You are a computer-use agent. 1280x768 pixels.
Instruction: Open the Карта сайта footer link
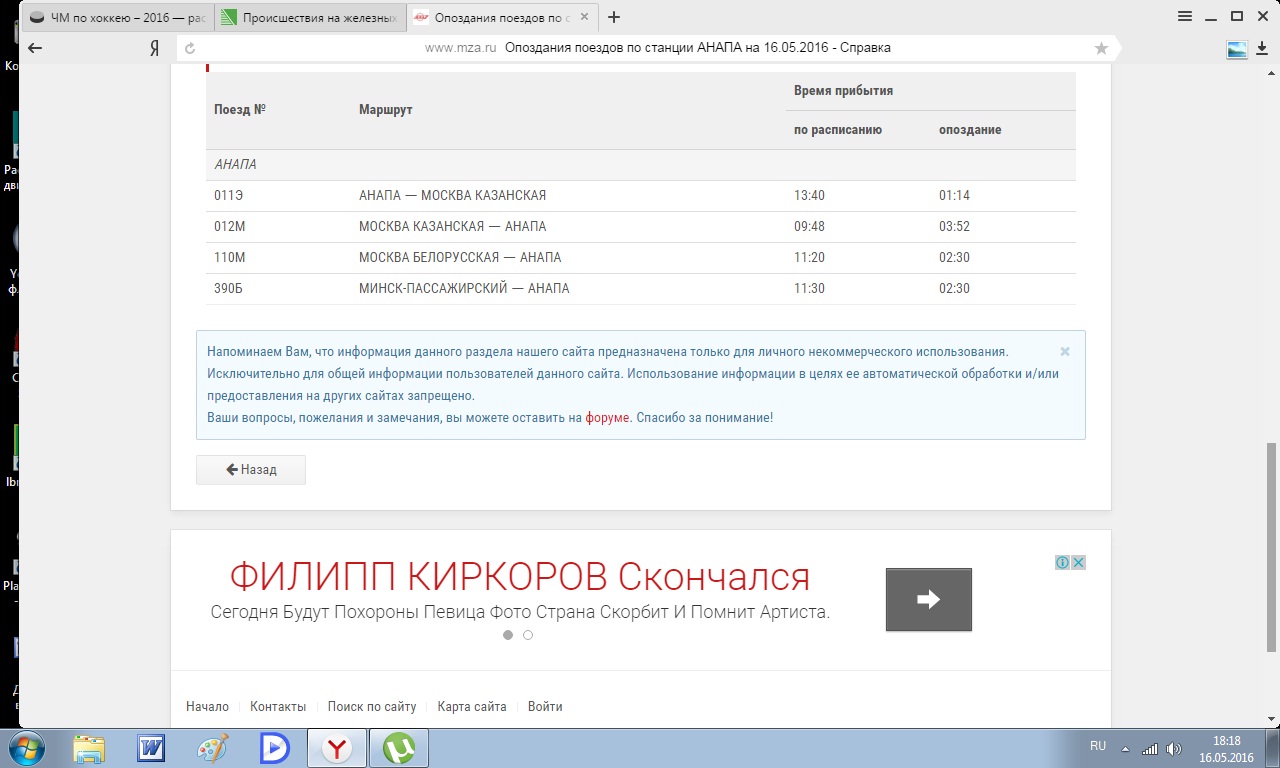coord(472,707)
